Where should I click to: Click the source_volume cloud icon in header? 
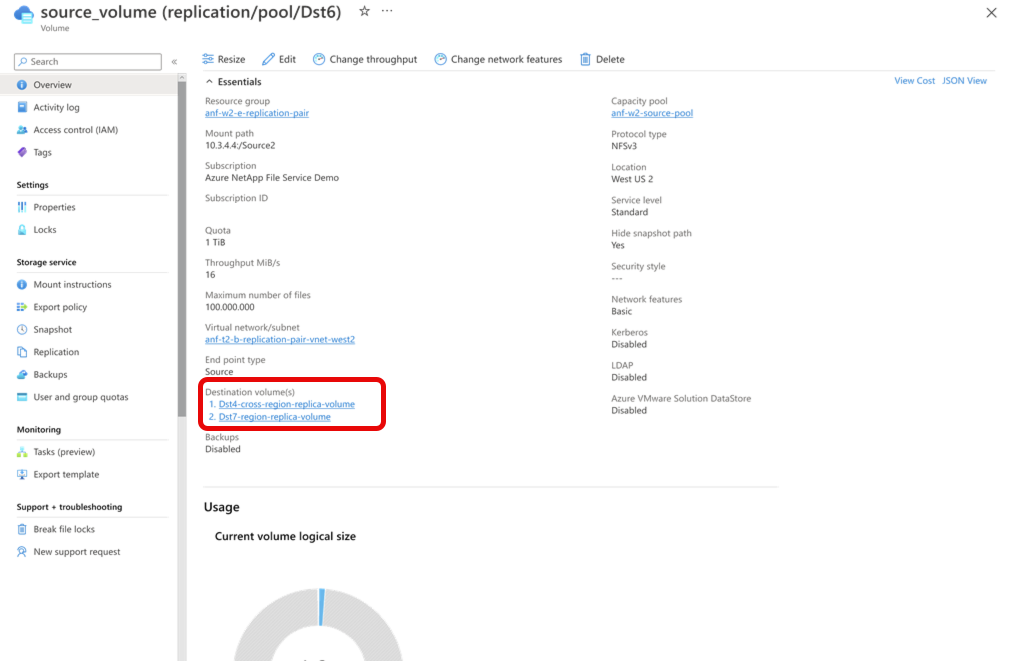[x=24, y=14]
